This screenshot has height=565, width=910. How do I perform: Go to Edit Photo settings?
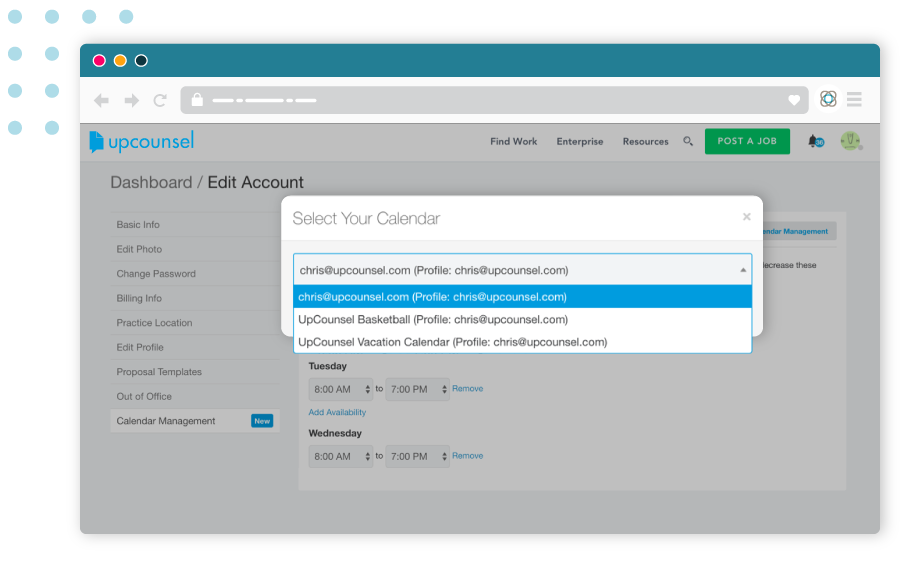point(194,249)
